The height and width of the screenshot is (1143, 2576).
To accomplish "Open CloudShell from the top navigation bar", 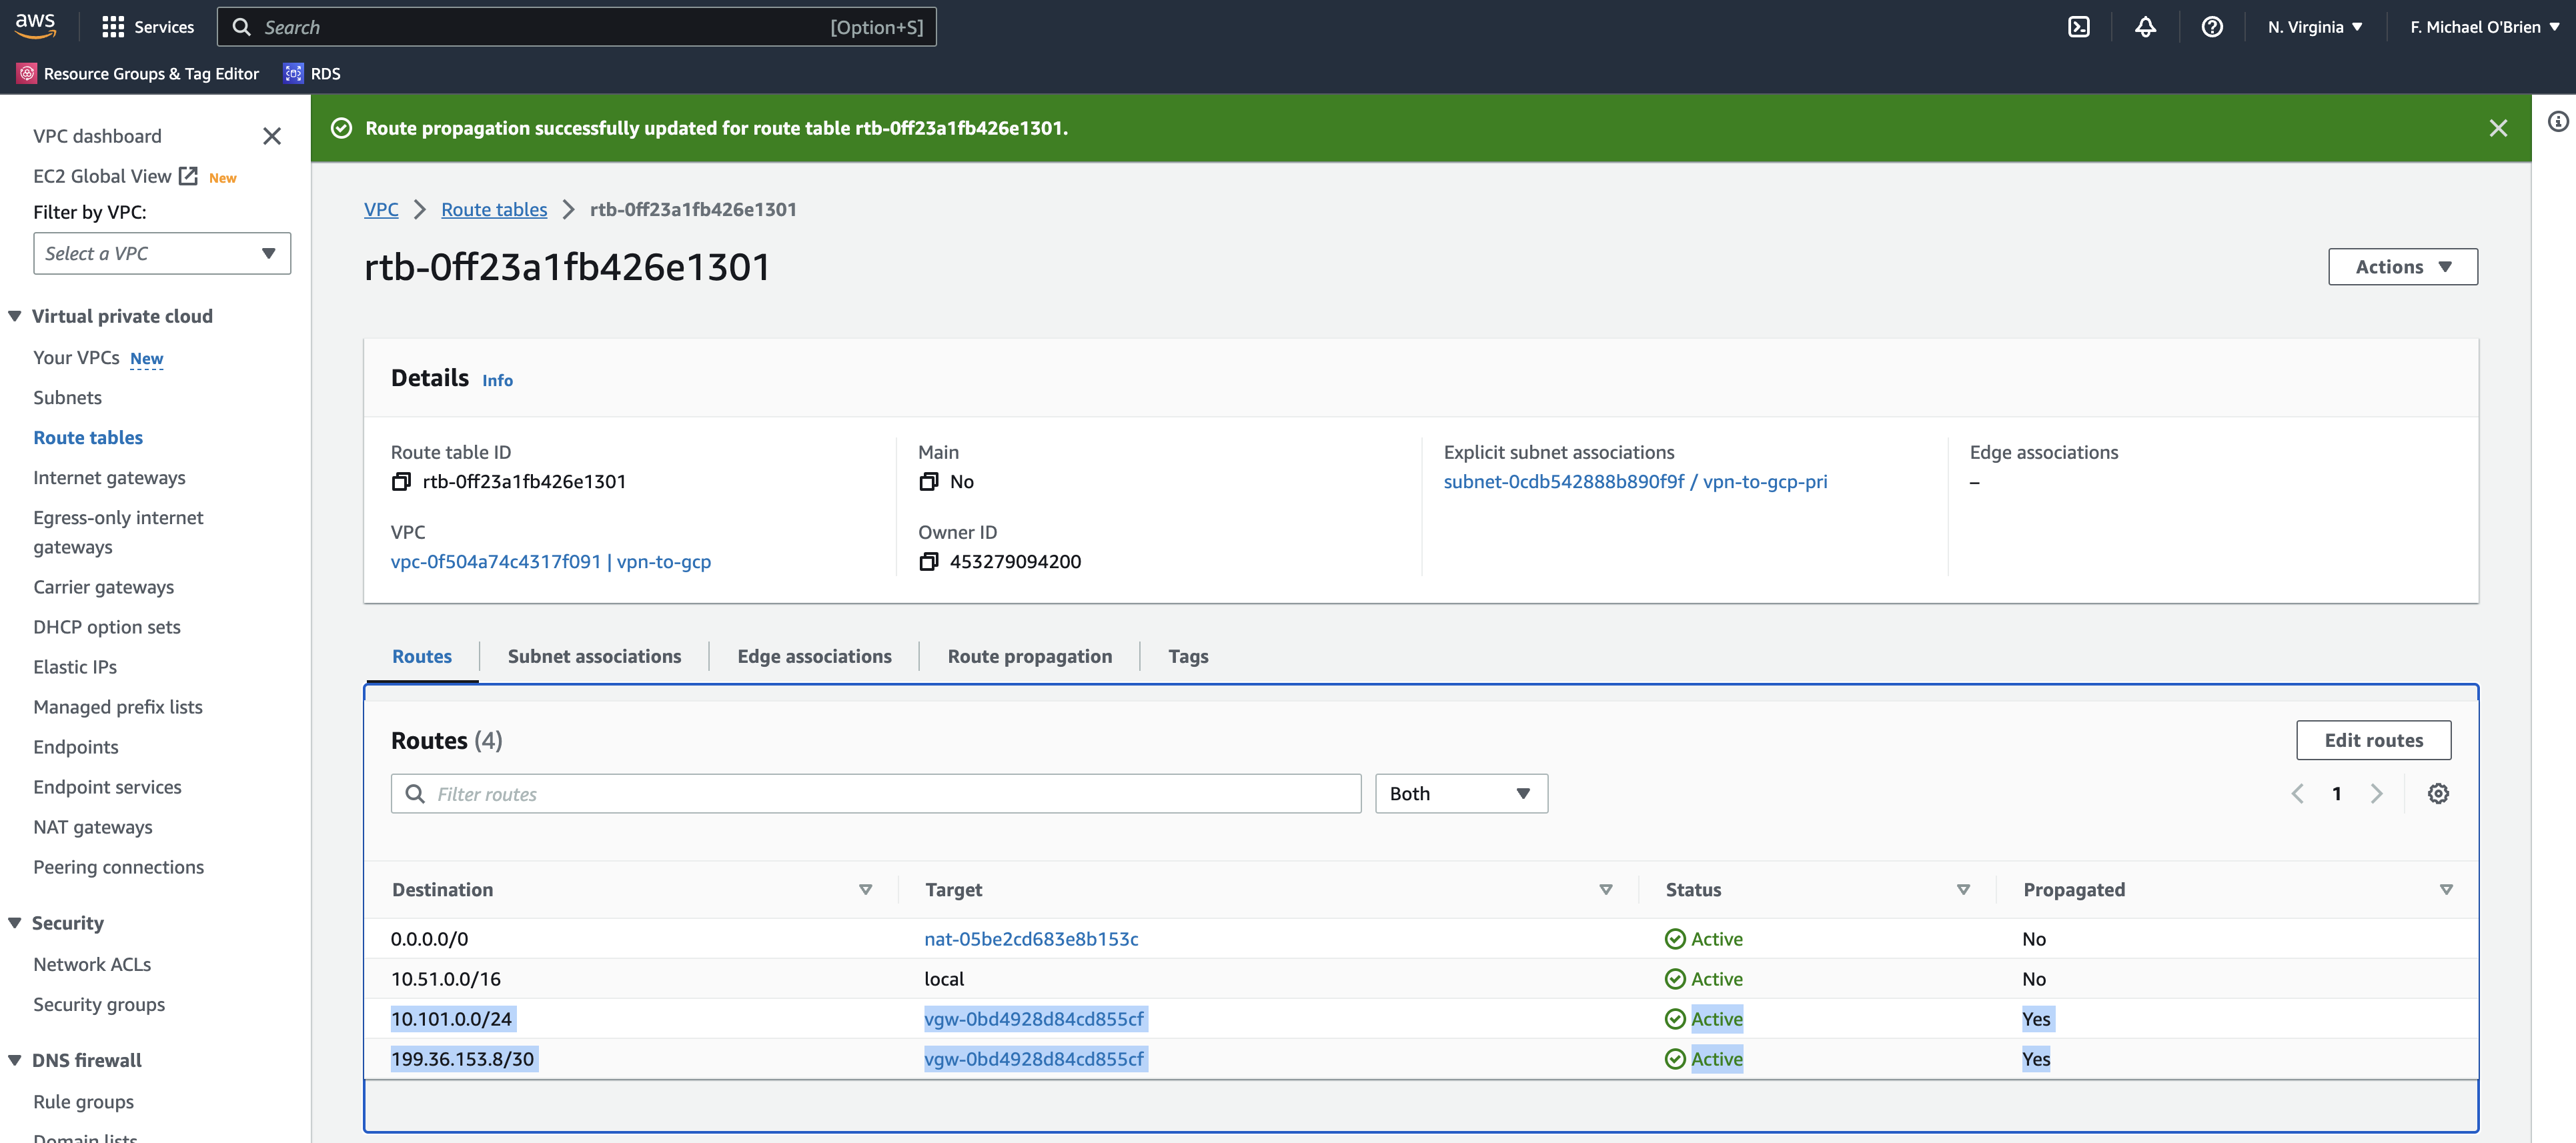I will (x=2079, y=27).
